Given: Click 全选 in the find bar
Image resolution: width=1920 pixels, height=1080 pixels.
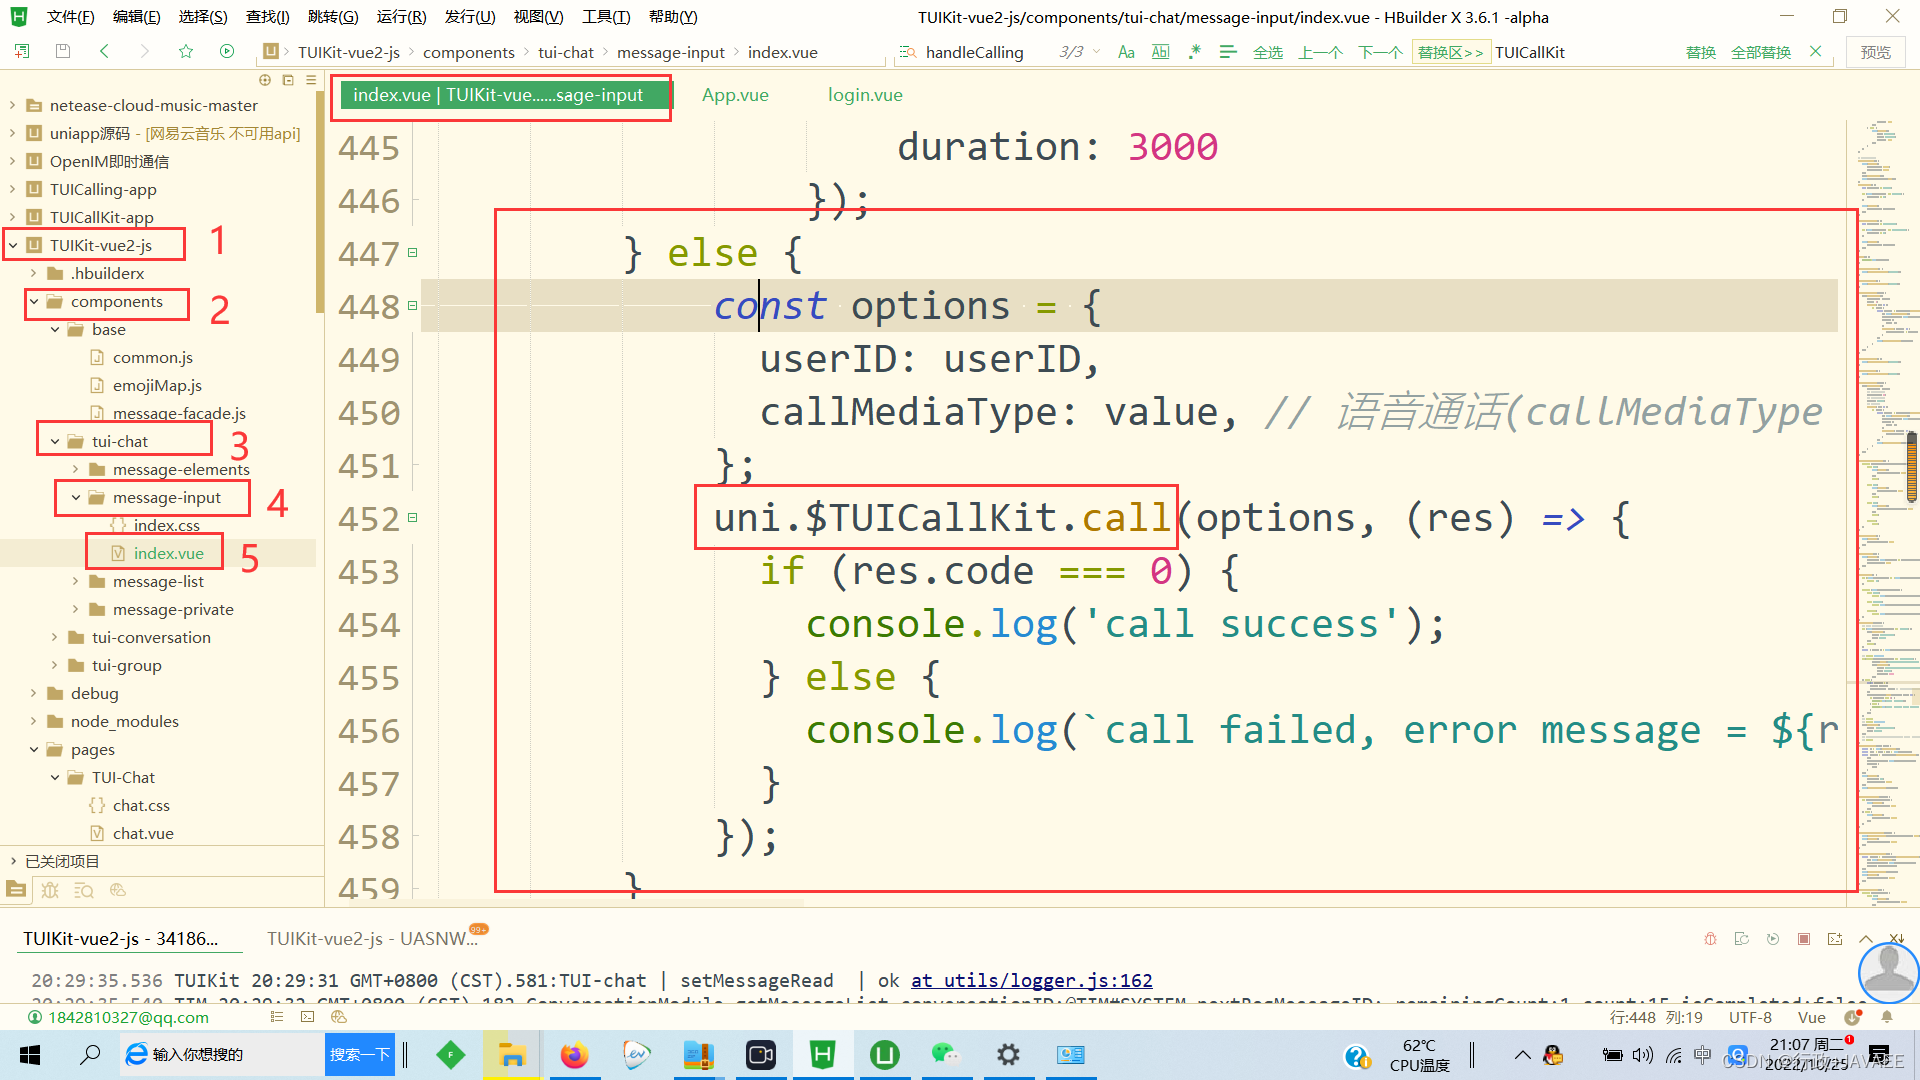Looking at the screenshot, I should pyautogui.click(x=1268, y=52).
